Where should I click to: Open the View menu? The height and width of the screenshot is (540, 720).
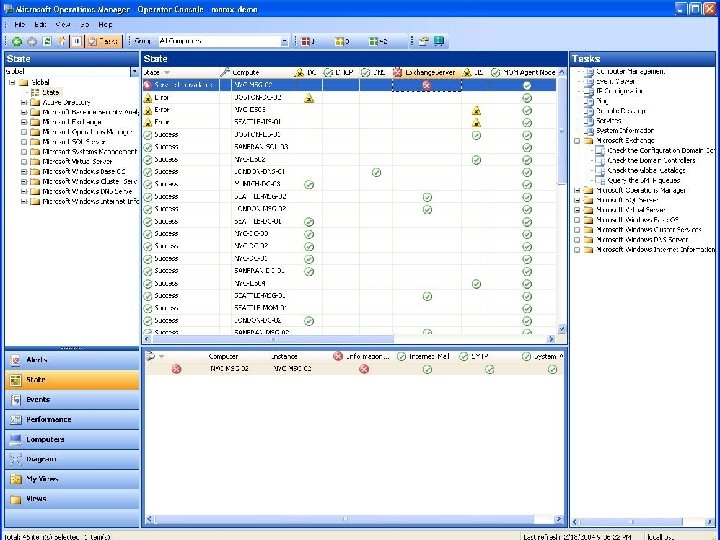[x=62, y=24]
